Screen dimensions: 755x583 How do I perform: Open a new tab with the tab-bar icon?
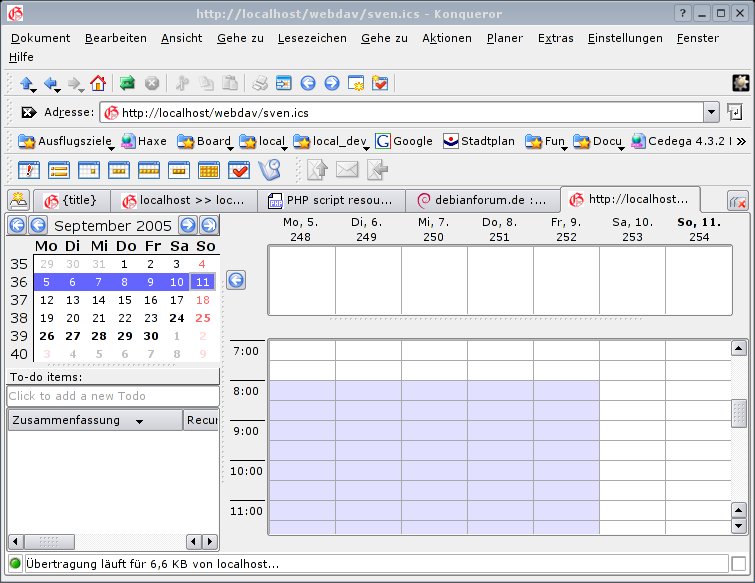tap(18, 199)
